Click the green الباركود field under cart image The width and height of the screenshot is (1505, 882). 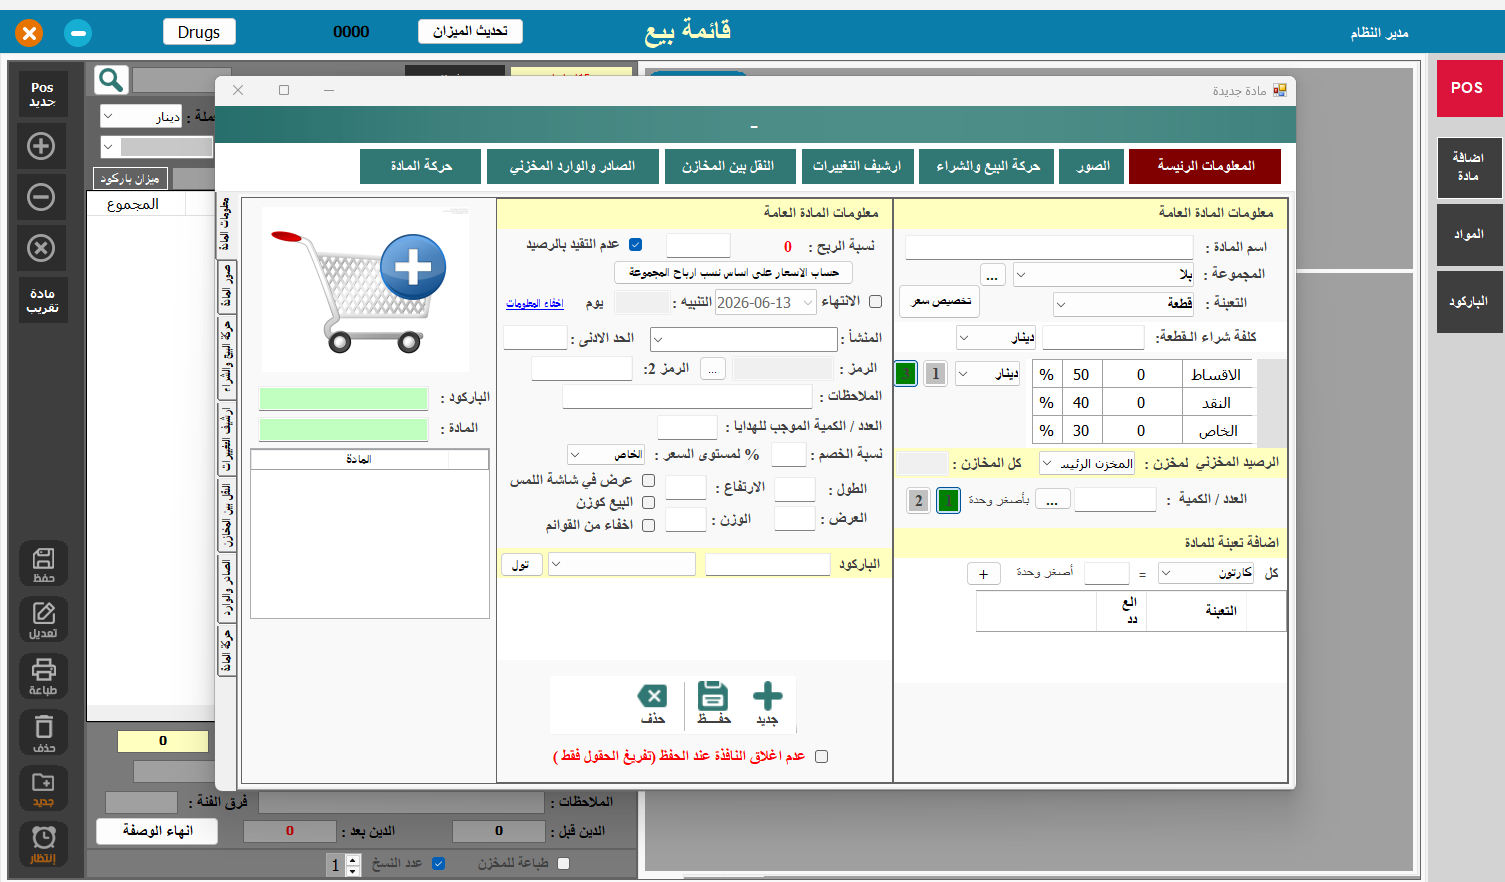(343, 399)
